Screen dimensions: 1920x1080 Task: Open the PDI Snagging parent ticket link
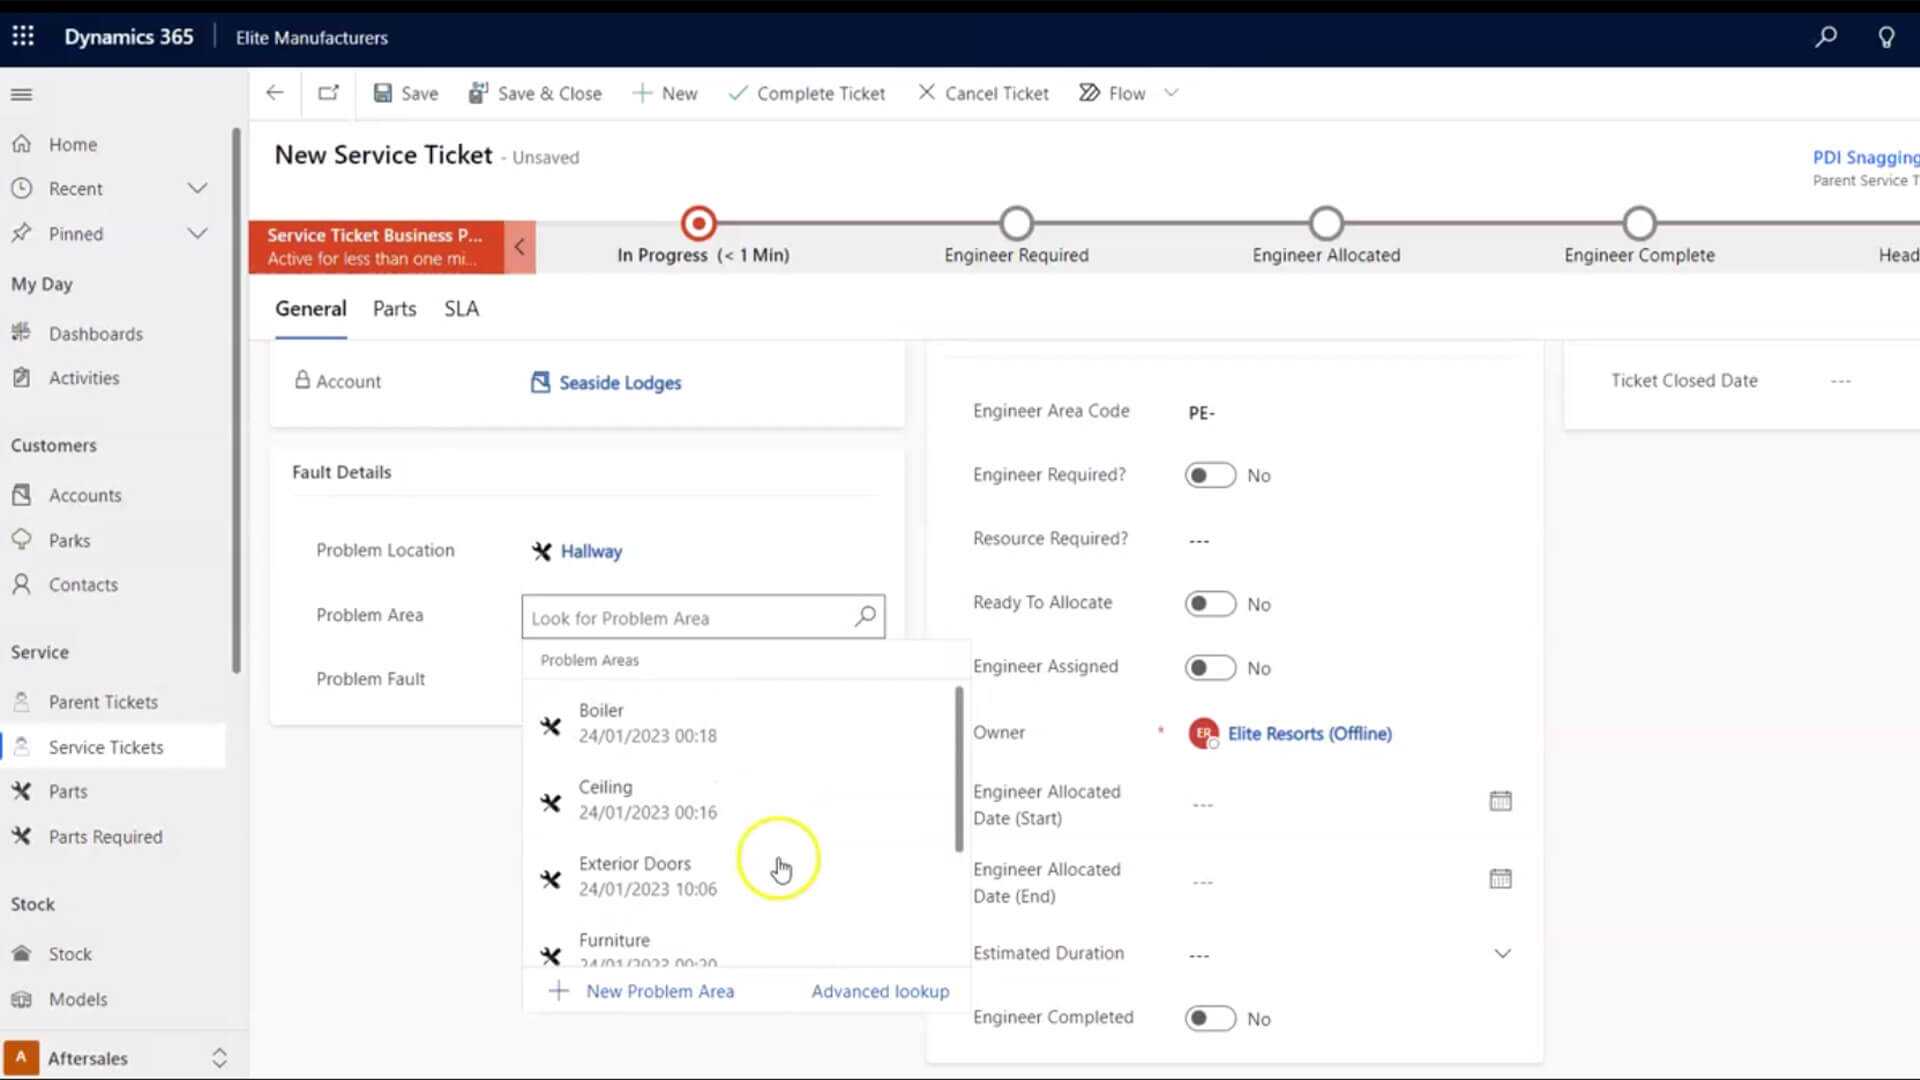[1866, 157]
